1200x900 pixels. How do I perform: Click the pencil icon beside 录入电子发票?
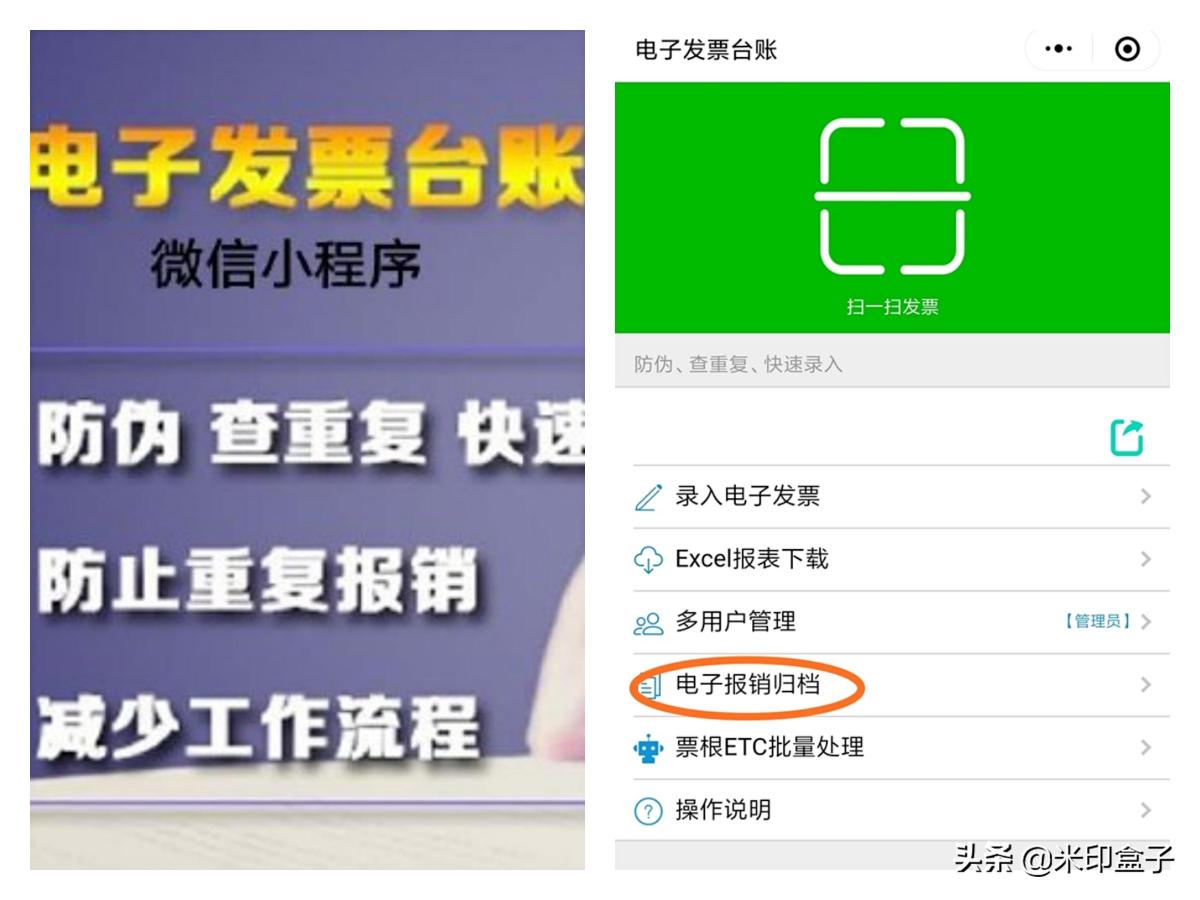pos(648,497)
